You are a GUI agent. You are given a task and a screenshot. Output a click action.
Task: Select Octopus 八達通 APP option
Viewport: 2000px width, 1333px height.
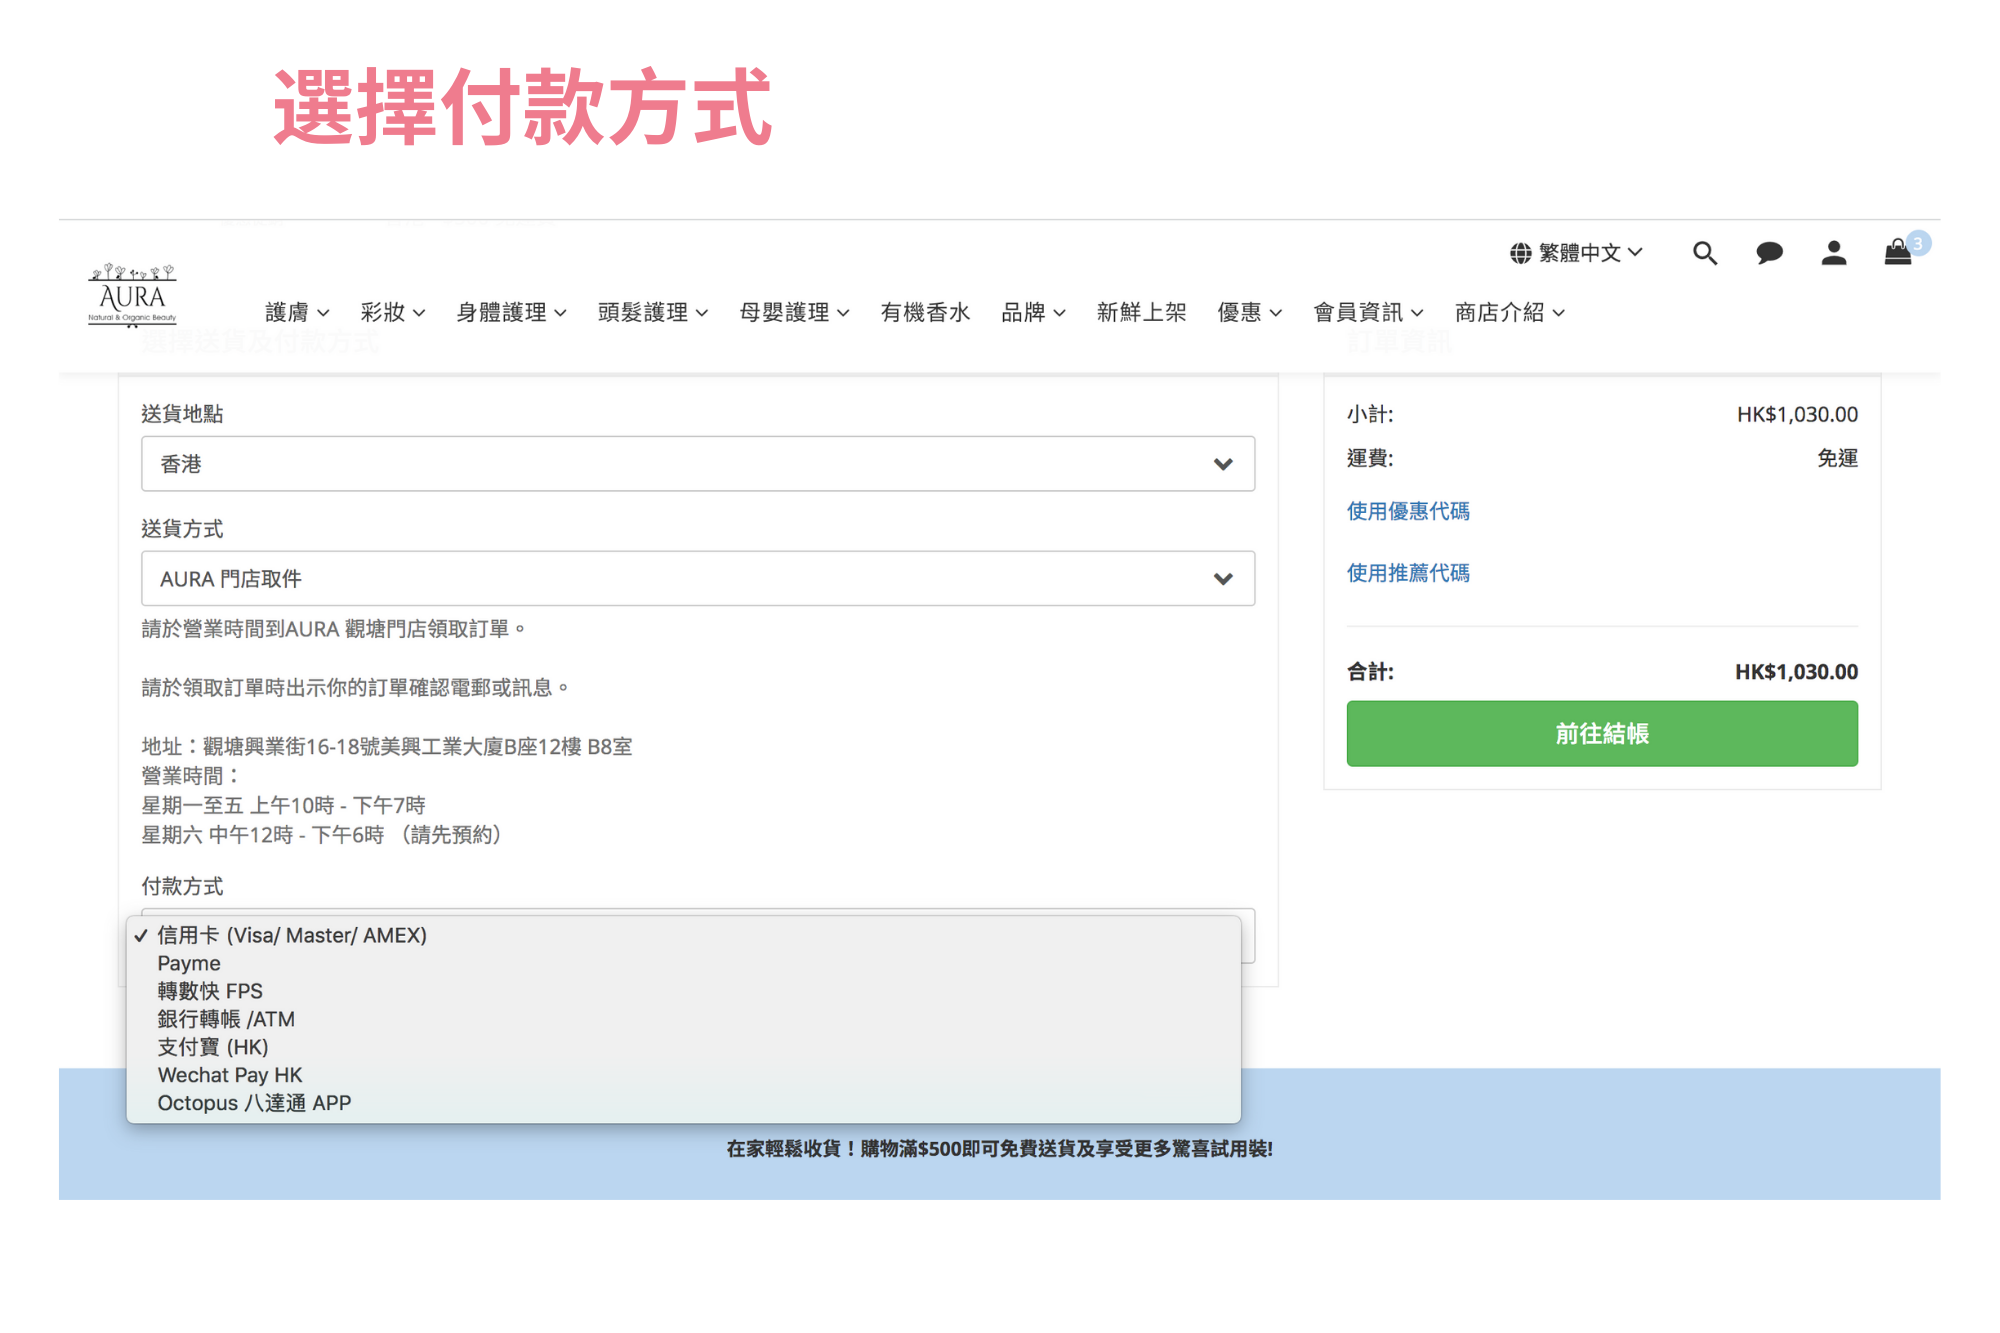coord(254,1103)
